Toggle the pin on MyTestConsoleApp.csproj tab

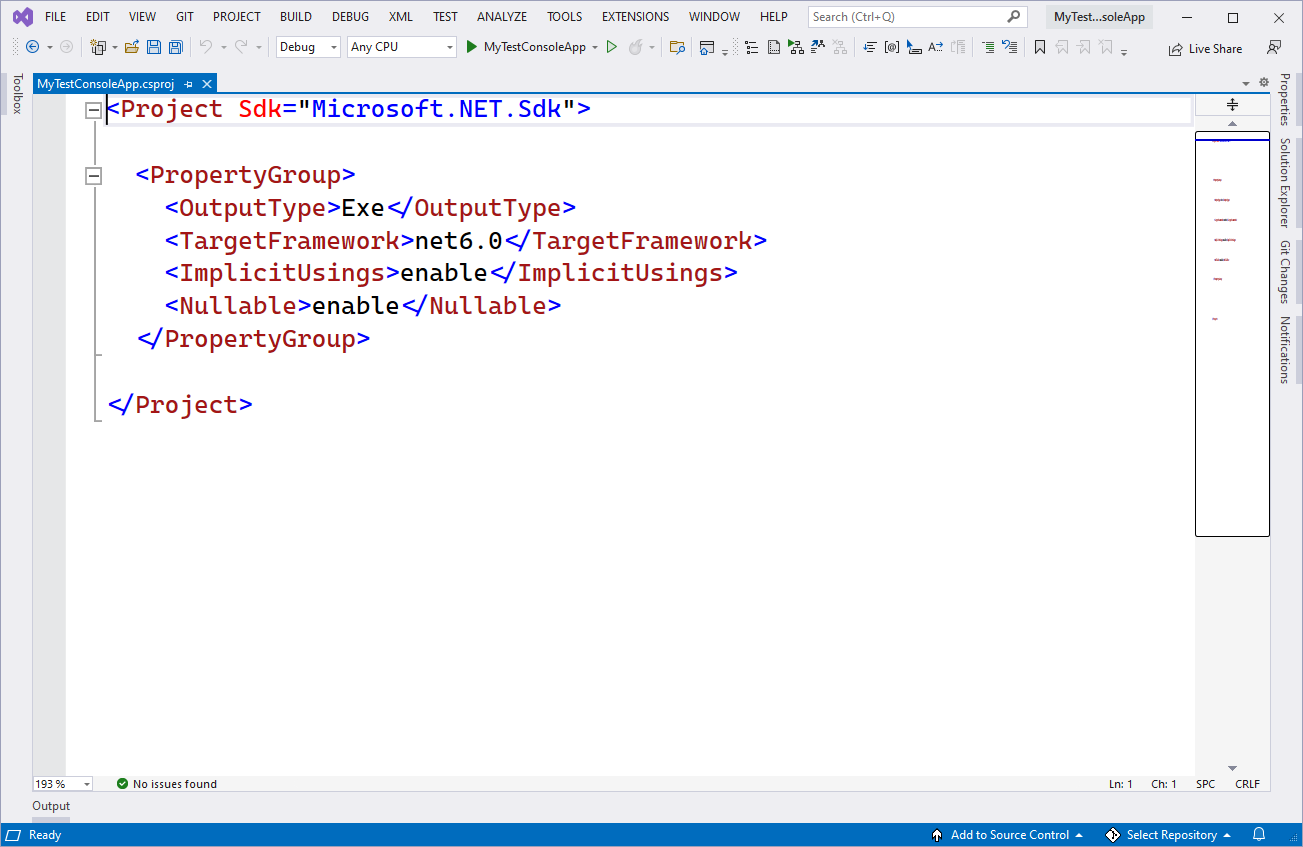click(189, 85)
